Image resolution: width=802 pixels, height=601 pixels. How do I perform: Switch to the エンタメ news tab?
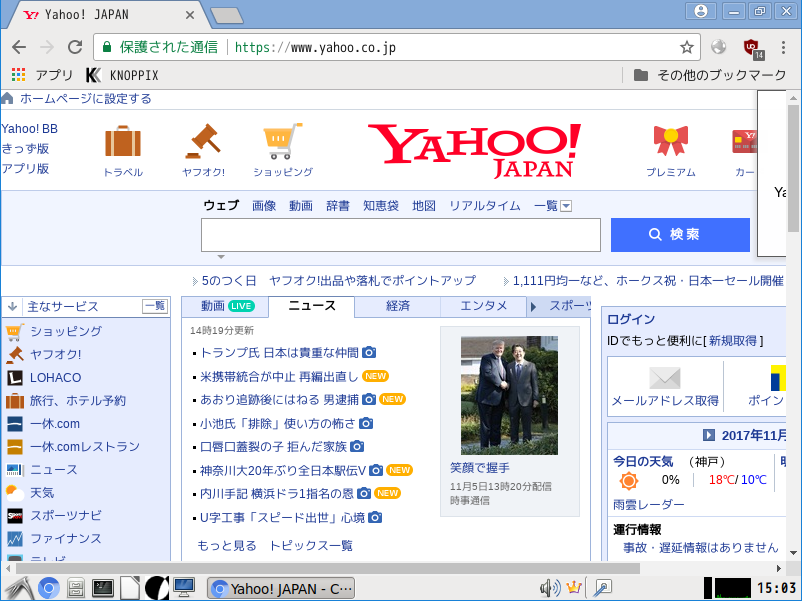(483, 306)
